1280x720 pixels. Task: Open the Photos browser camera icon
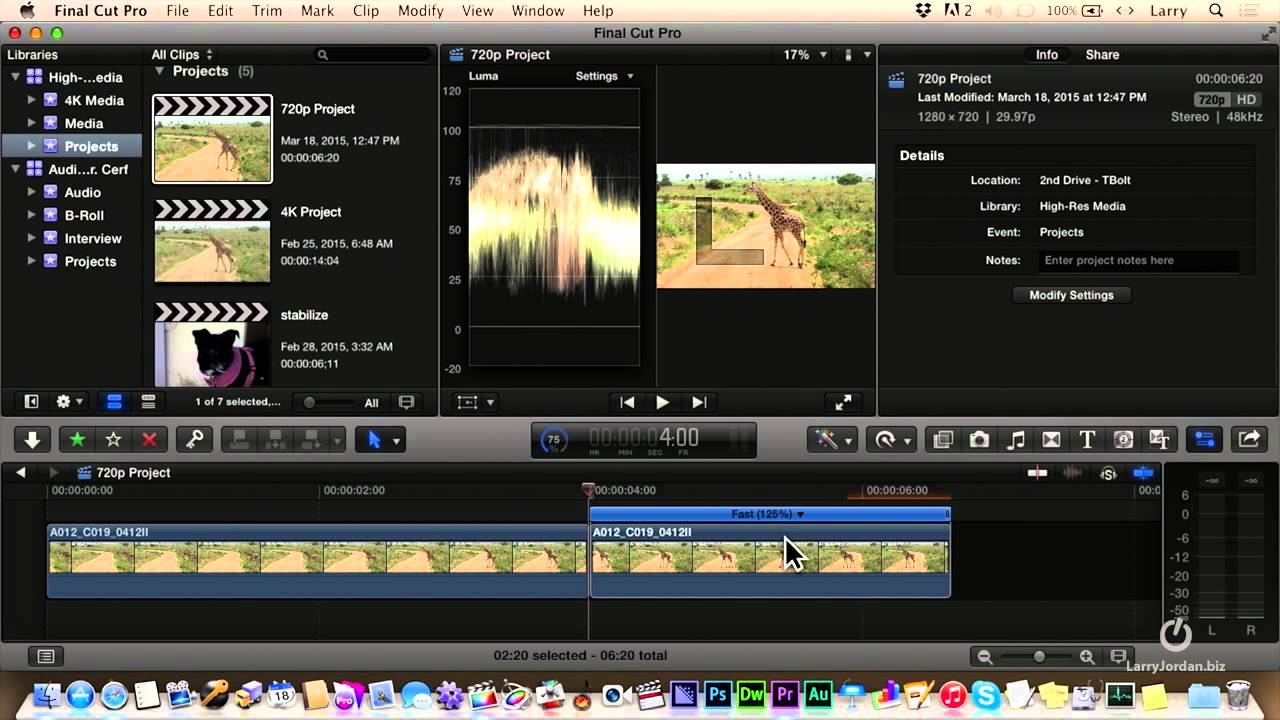979,439
